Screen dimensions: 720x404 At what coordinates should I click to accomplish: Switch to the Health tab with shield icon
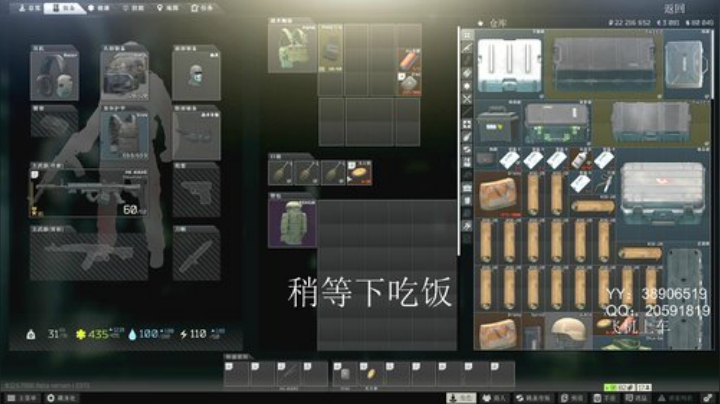[x=99, y=8]
